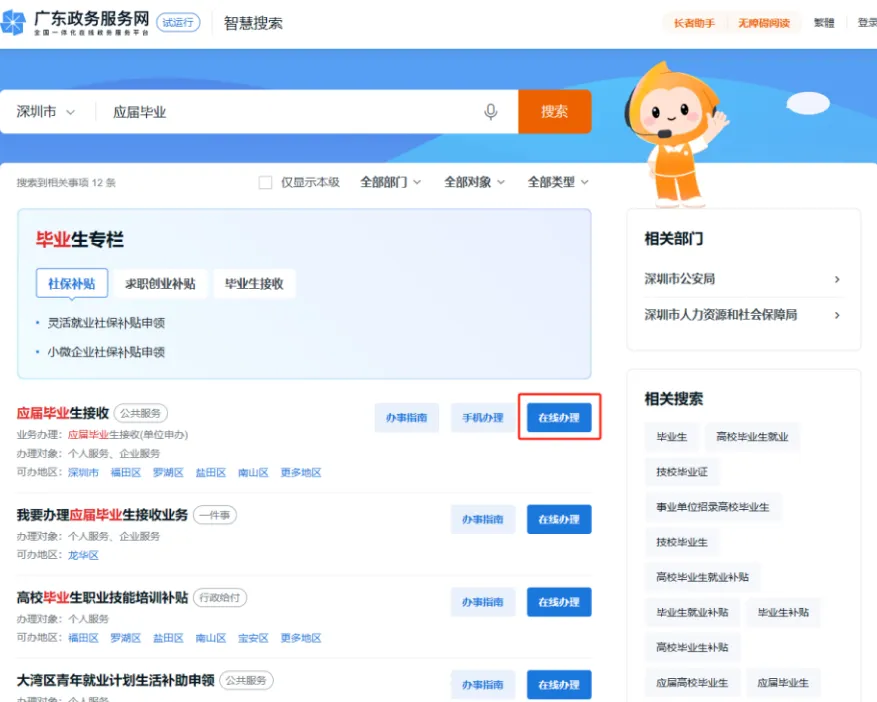877x702 pixels.
Task: Select 深圳市 area under 应届毕业生接收
Action: [x=83, y=473]
